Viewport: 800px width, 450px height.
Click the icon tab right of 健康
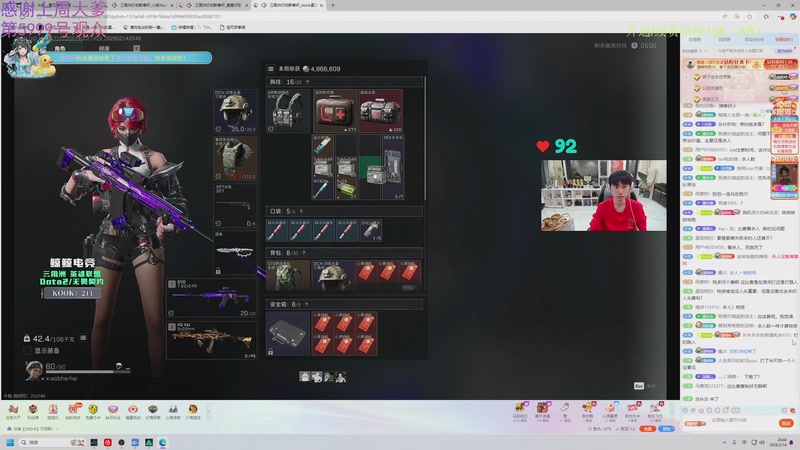(x=136, y=48)
